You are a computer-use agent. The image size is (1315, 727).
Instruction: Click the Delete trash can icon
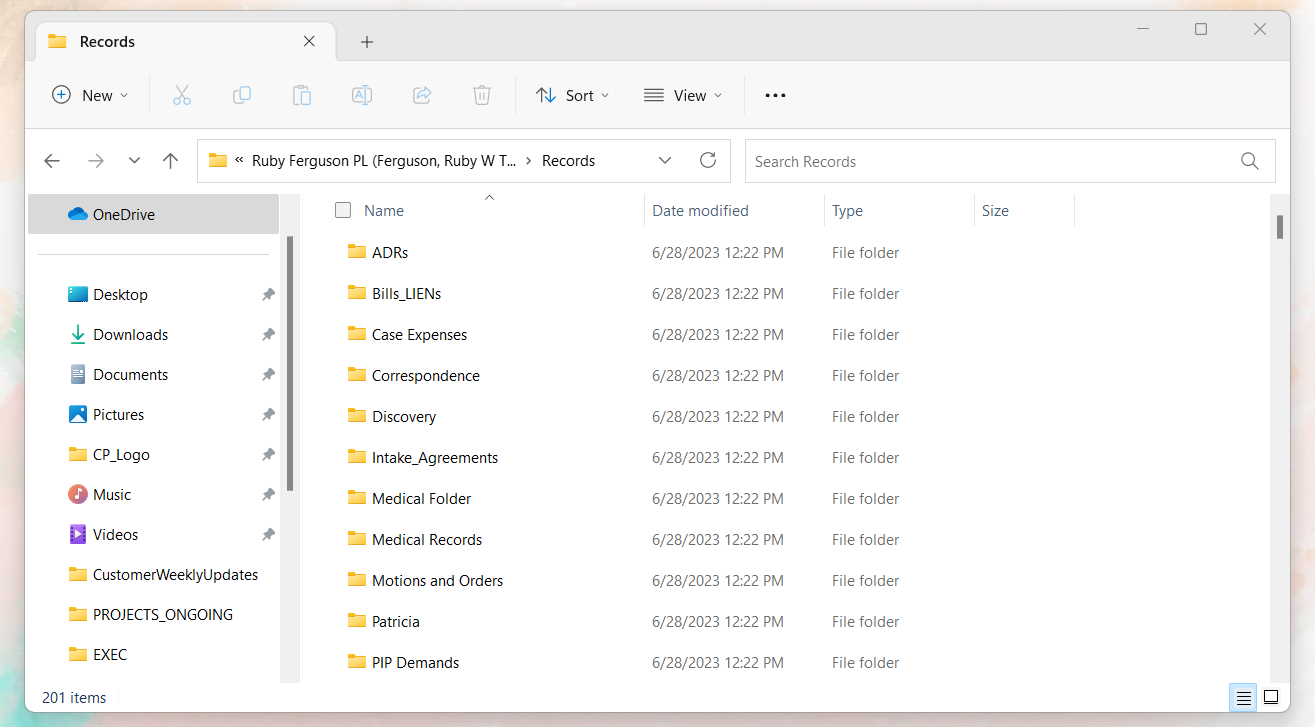pyautogui.click(x=482, y=95)
